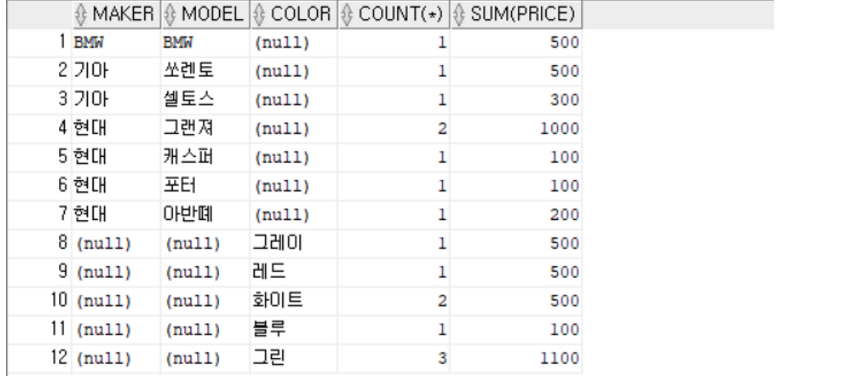Select the 1100 sum price cell
The image size is (854, 376).
coord(516,358)
